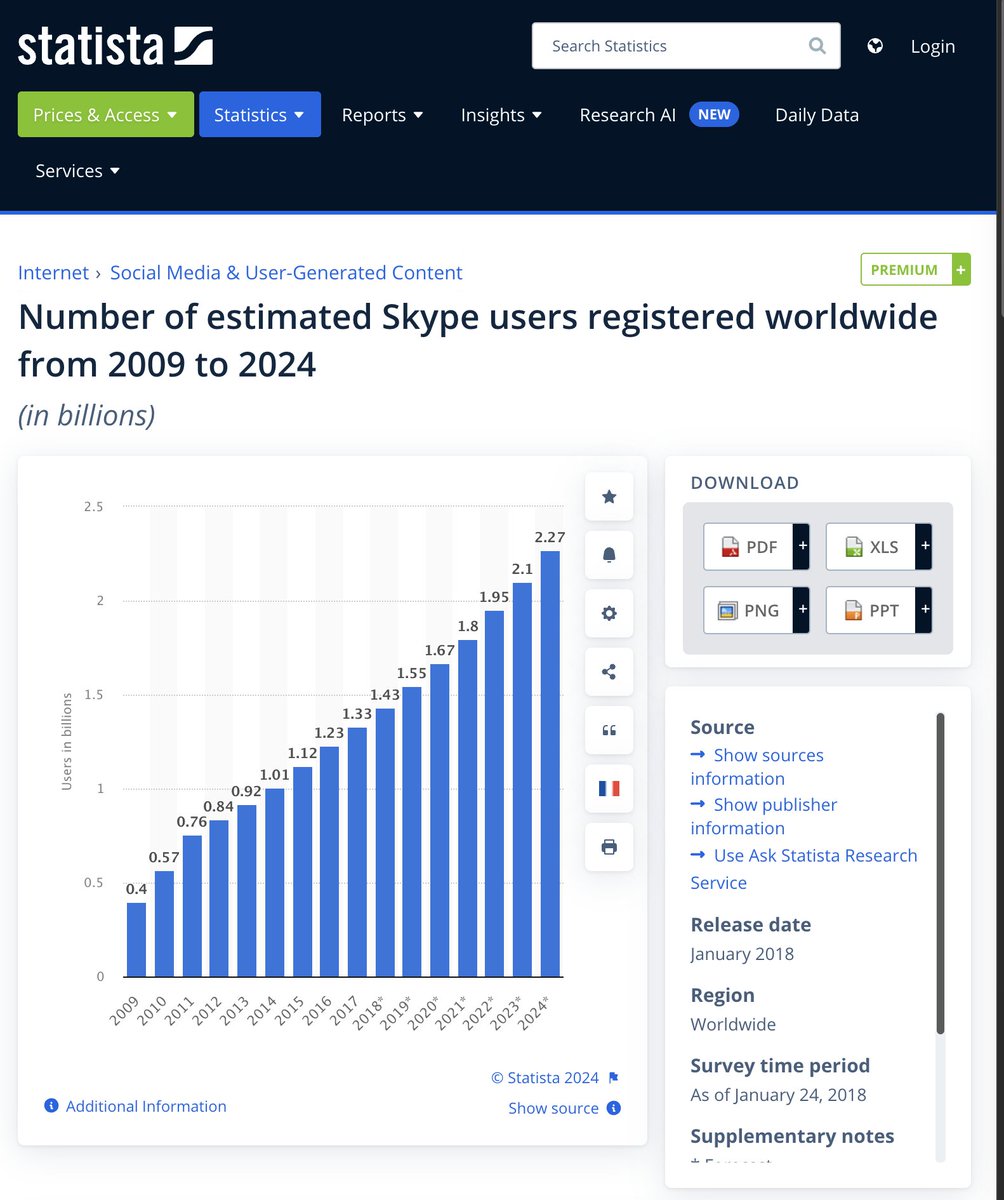Click the 2024 bar labeled 2.27
Screen dimensions: 1004x1200
click(x=550, y=764)
